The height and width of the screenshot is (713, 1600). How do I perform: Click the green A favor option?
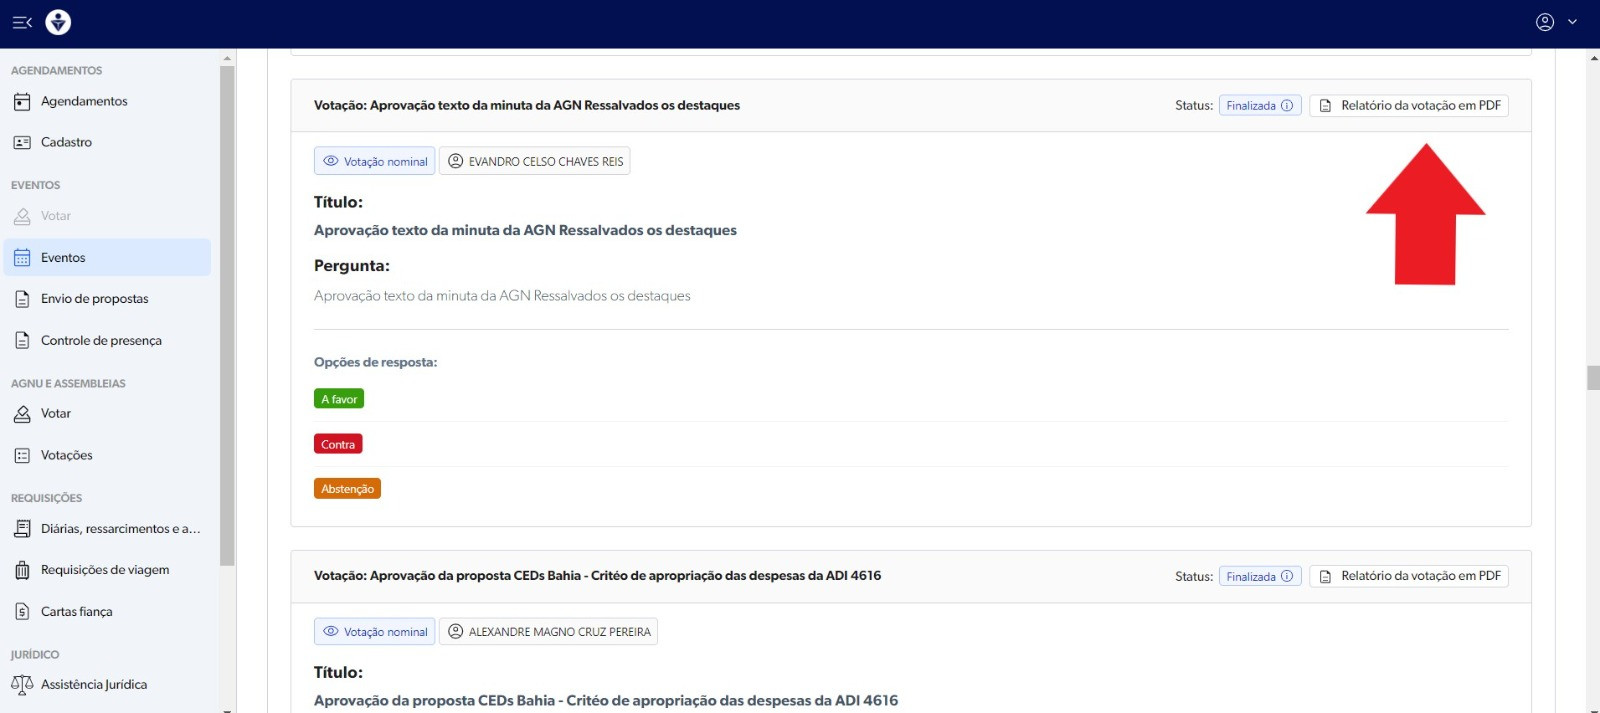[339, 399]
